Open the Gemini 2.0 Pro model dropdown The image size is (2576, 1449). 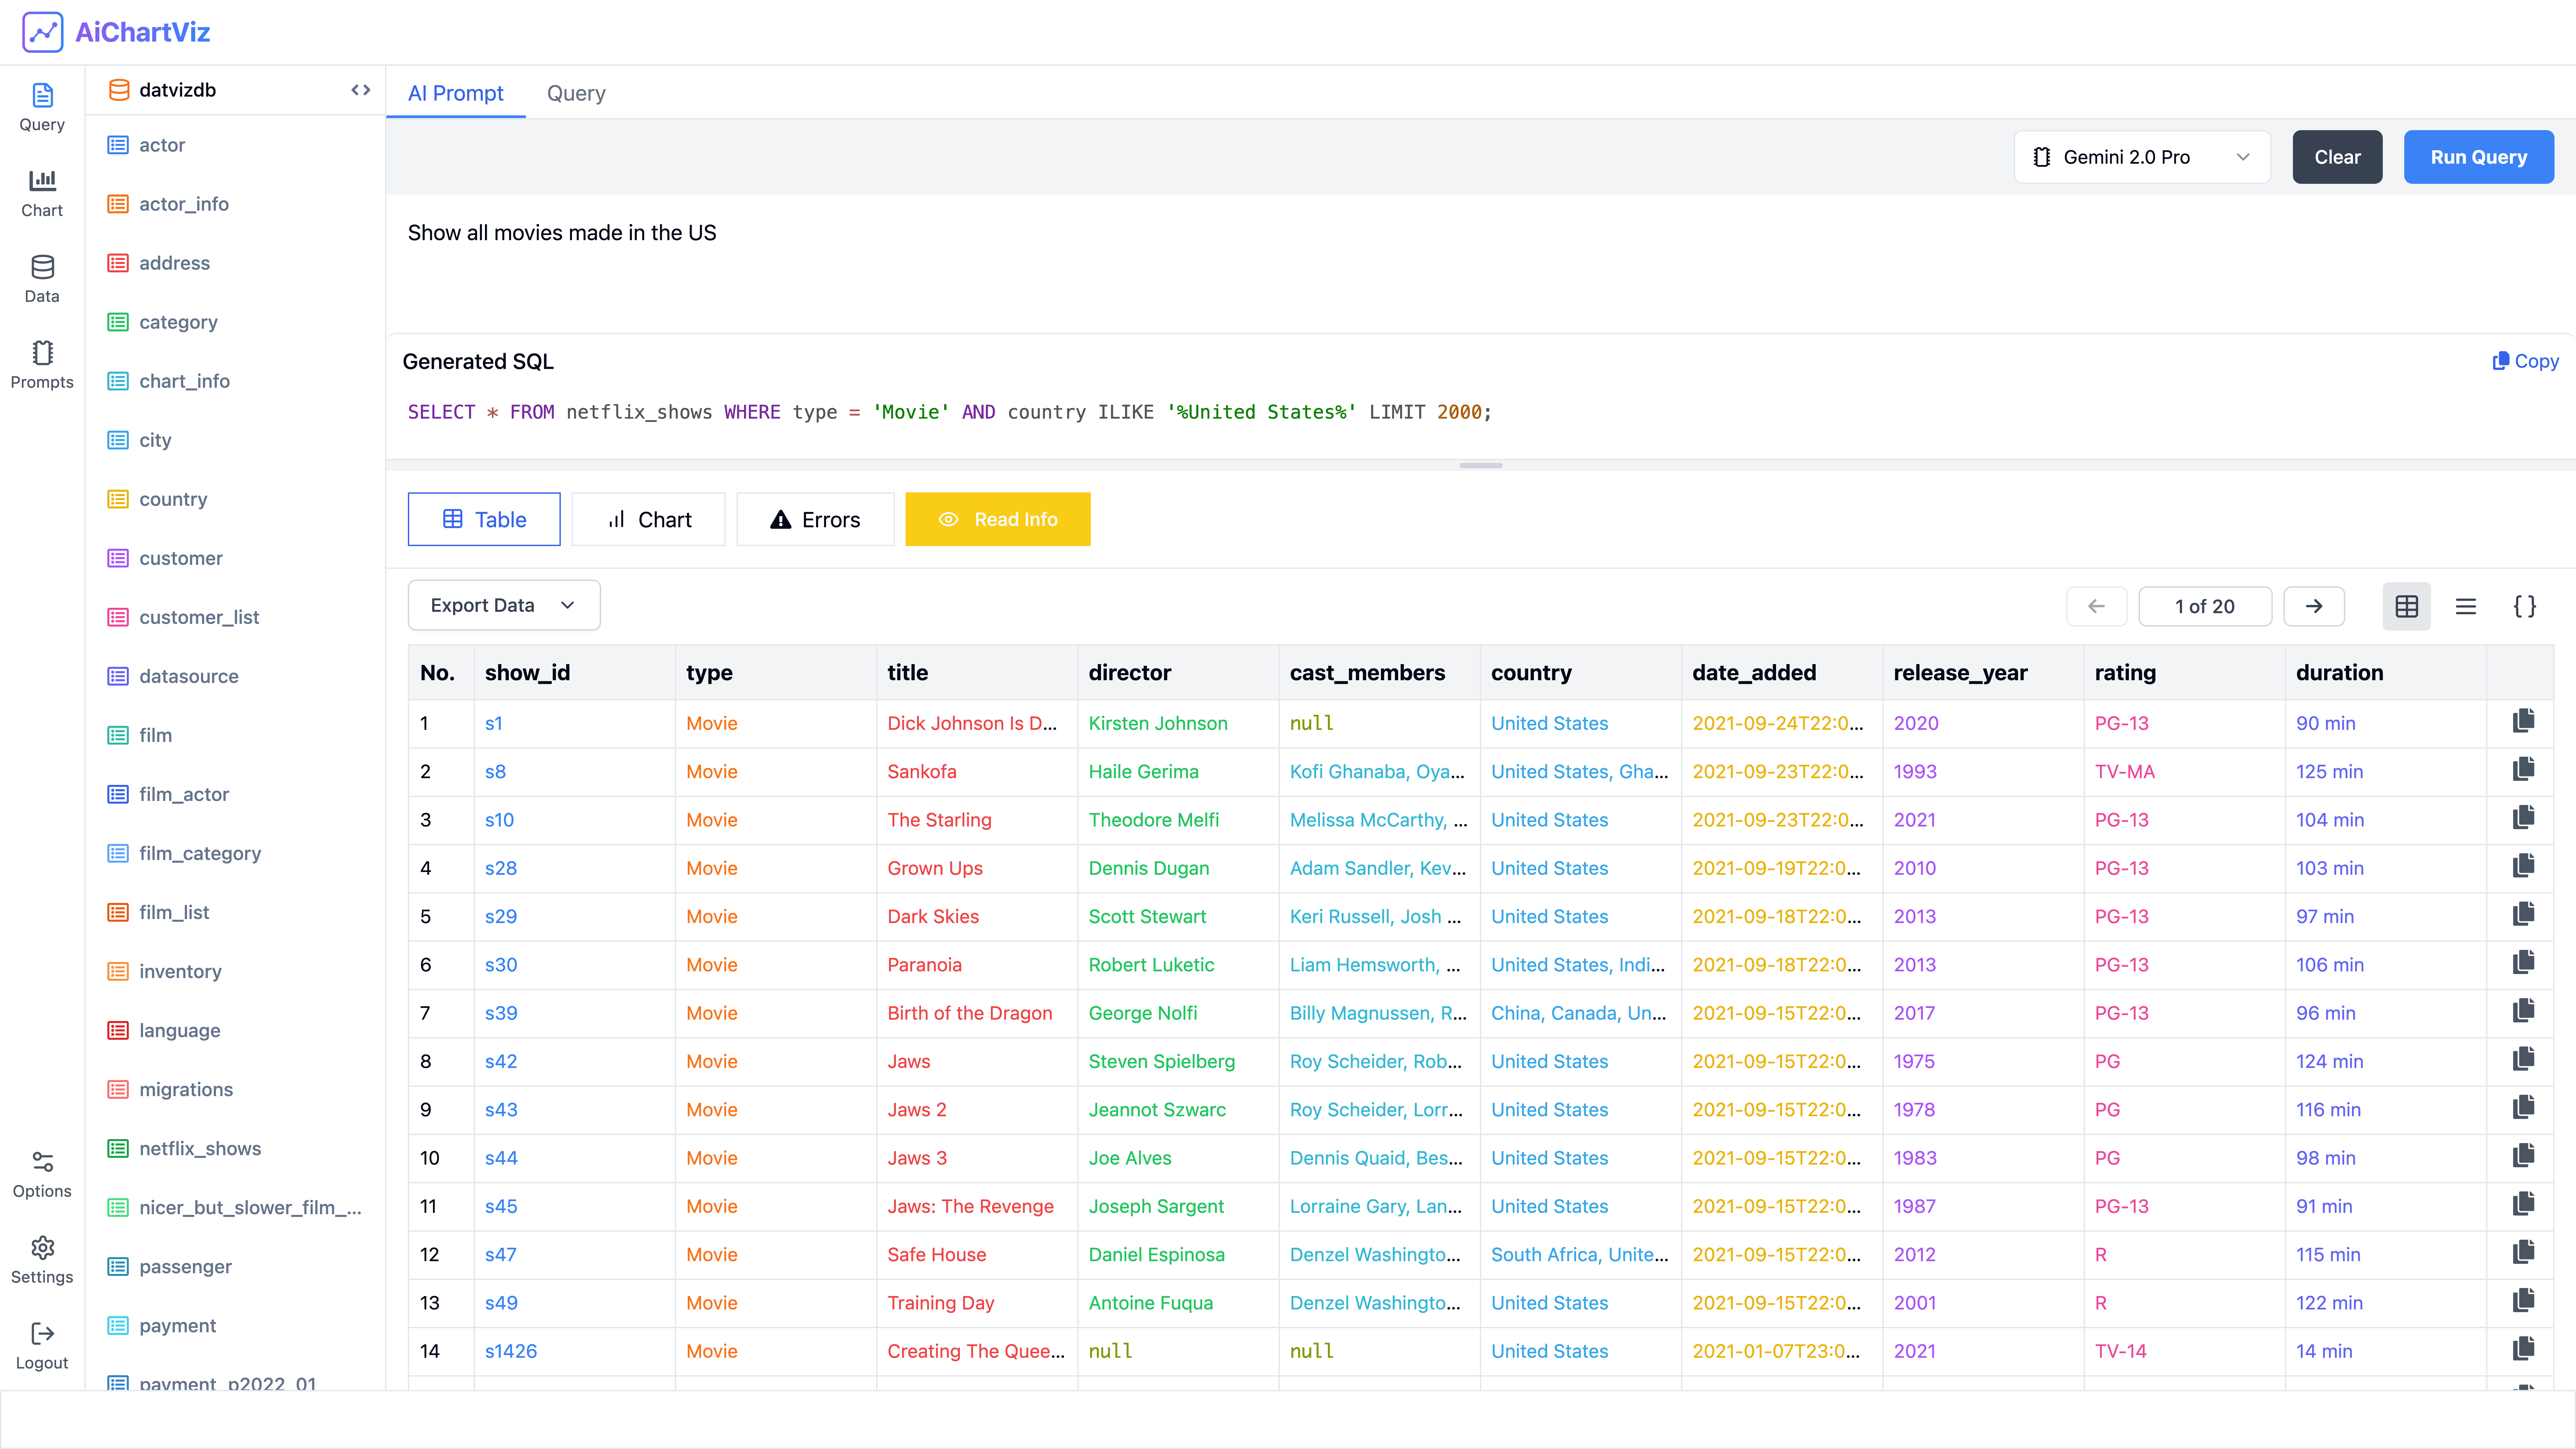[x=2142, y=157]
